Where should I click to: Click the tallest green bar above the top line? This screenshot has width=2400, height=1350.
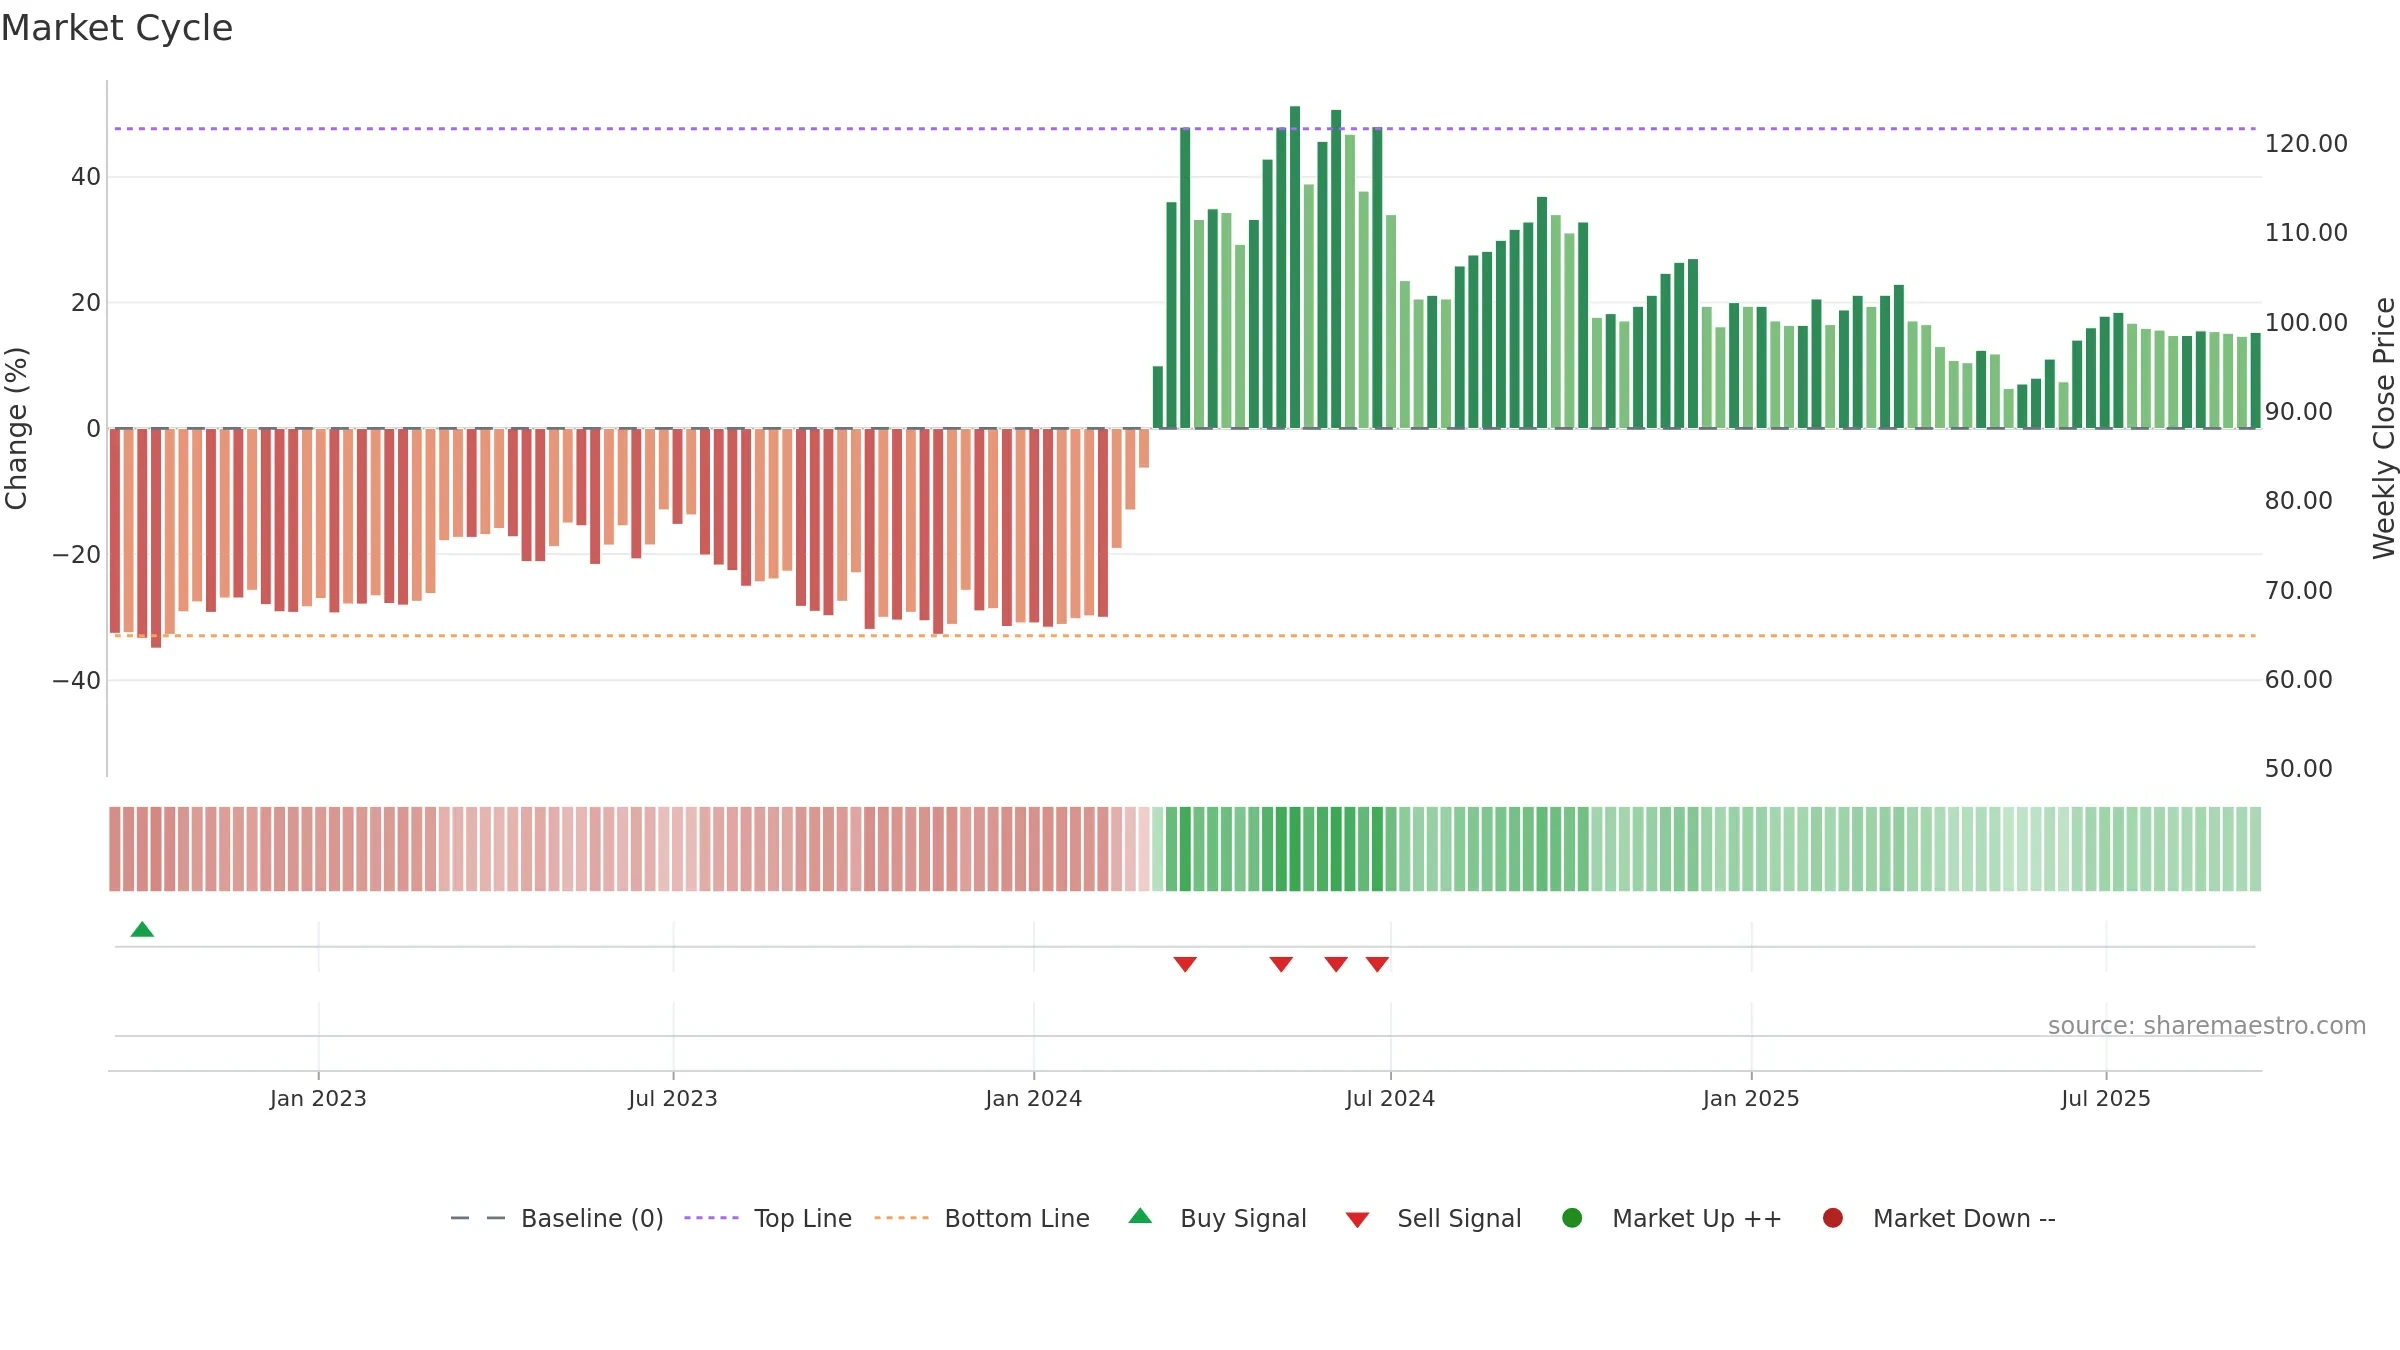coord(1295,267)
